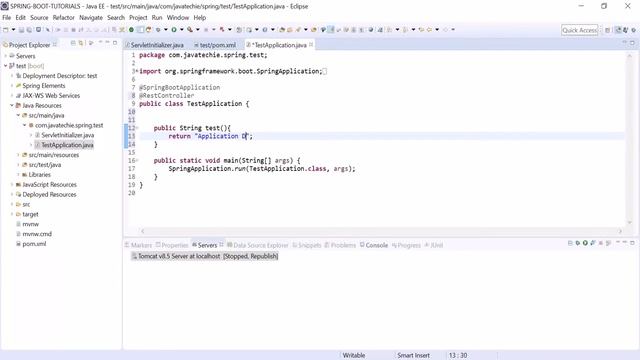640x360 pixels.
Task: Open the Window menu
Action: pos(178,18)
